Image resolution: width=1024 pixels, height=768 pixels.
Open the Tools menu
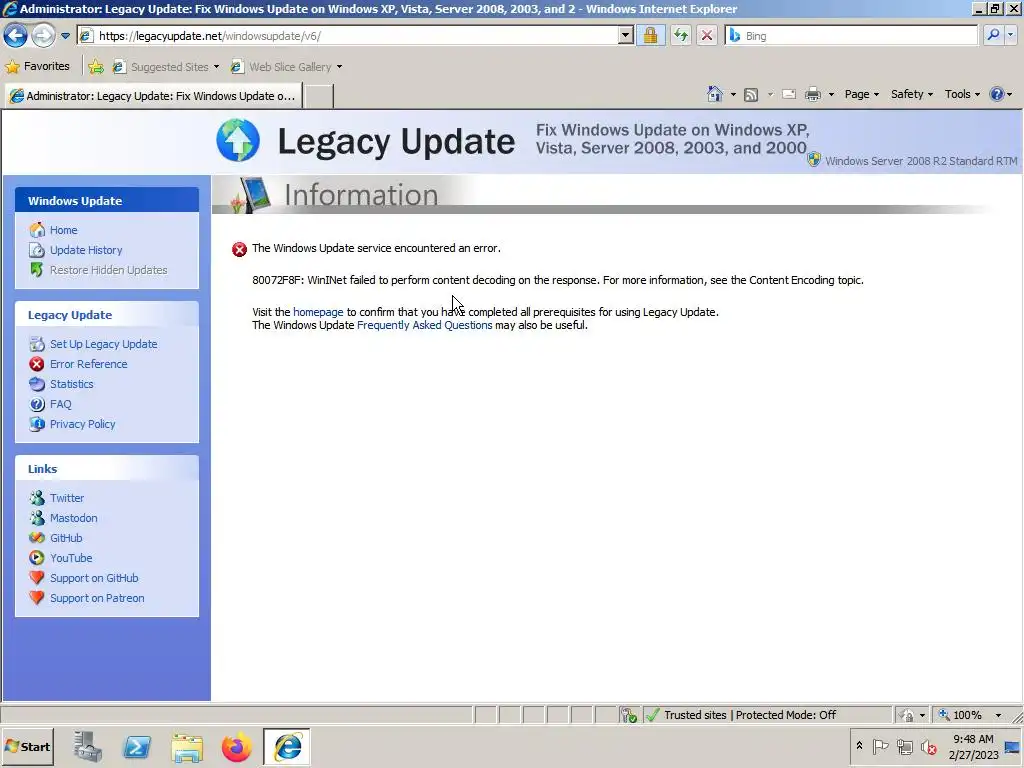point(962,94)
